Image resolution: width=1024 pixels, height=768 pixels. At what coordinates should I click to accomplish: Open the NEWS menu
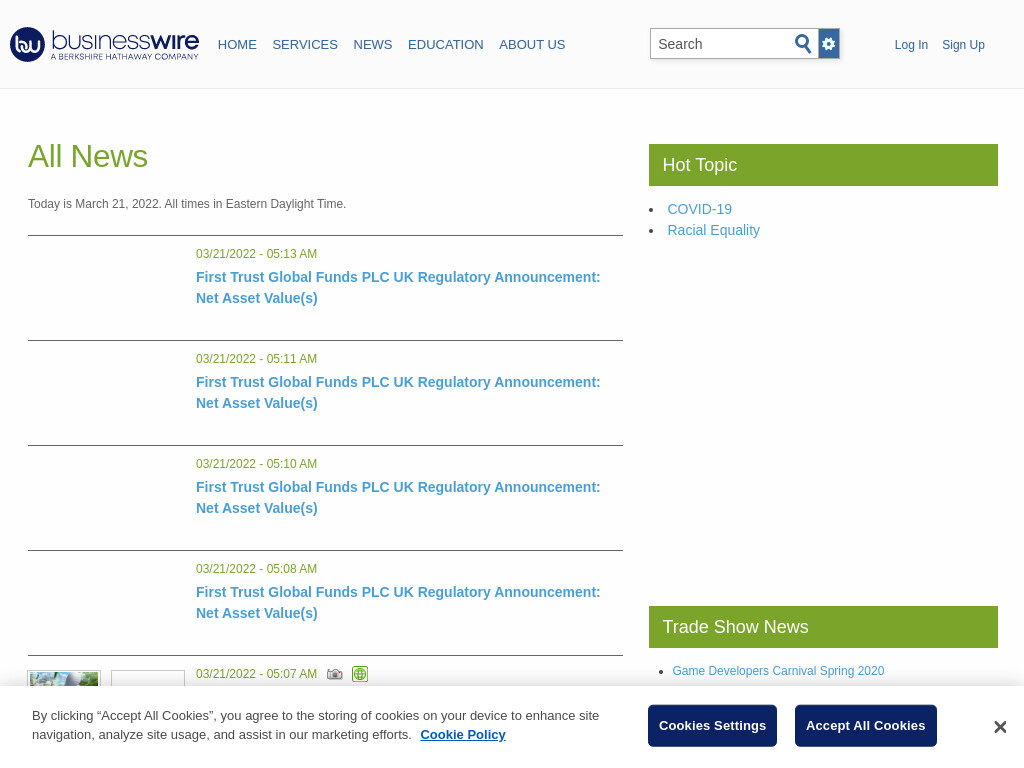click(x=373, y=44)
